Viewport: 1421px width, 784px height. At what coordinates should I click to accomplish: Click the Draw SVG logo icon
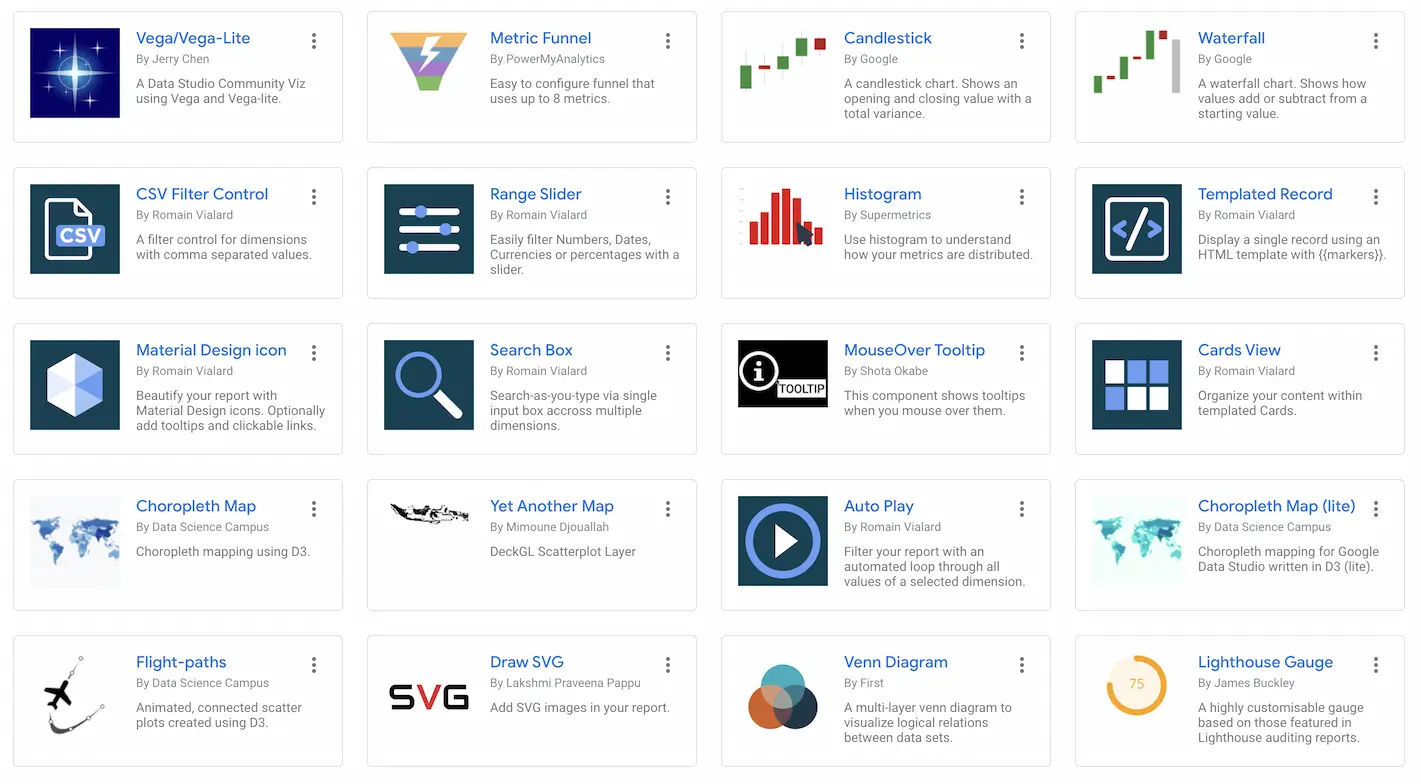click(x=429, y=696)
